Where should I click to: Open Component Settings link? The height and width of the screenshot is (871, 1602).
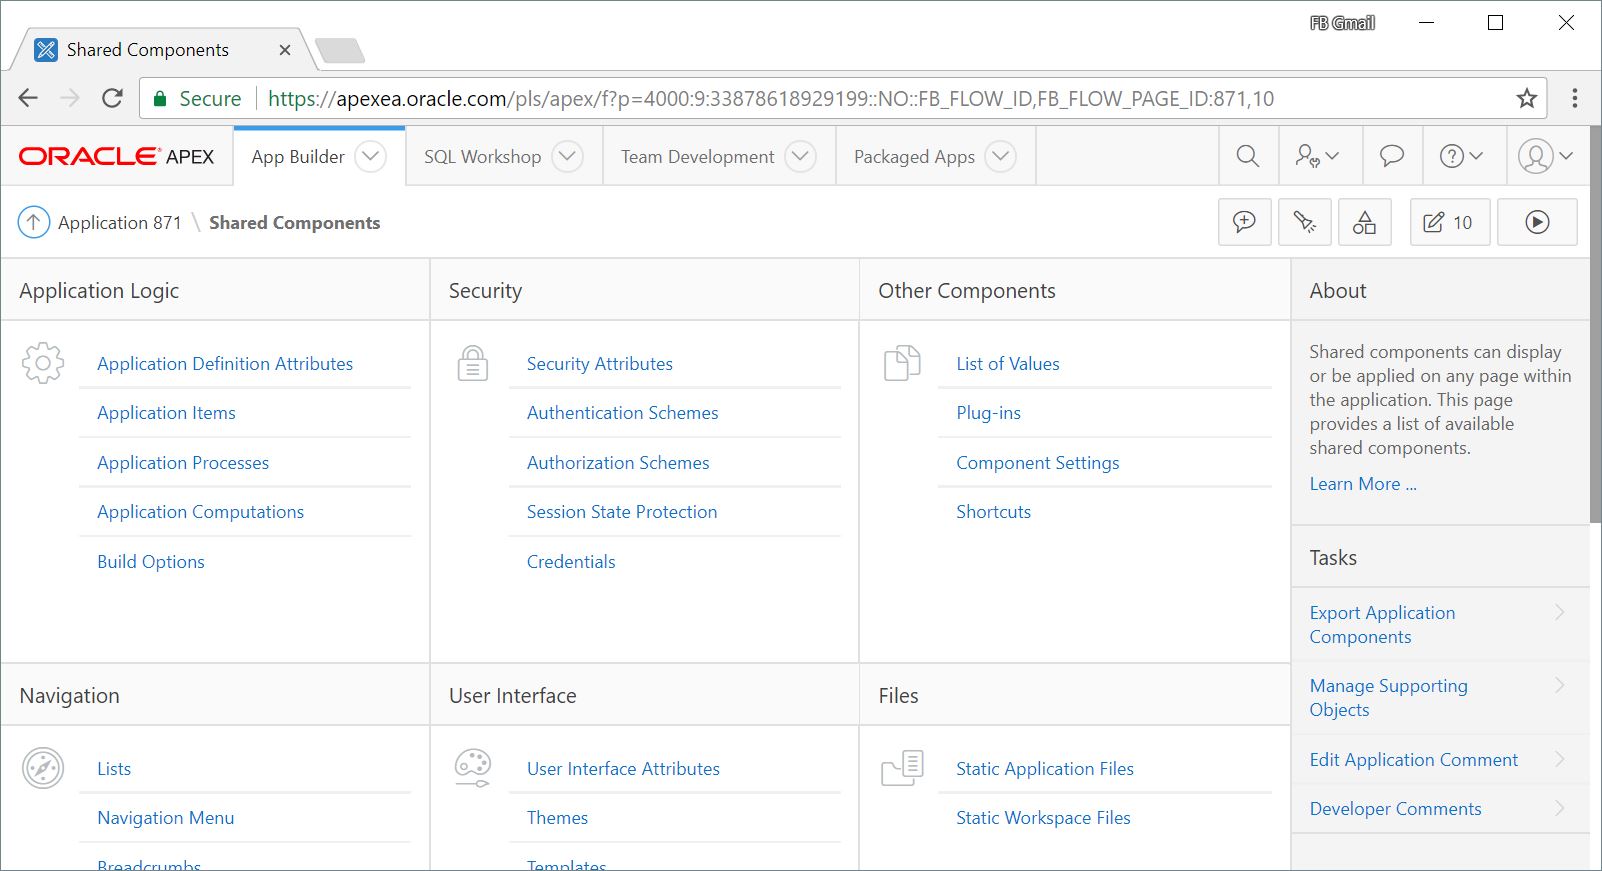pos(1038,463)
